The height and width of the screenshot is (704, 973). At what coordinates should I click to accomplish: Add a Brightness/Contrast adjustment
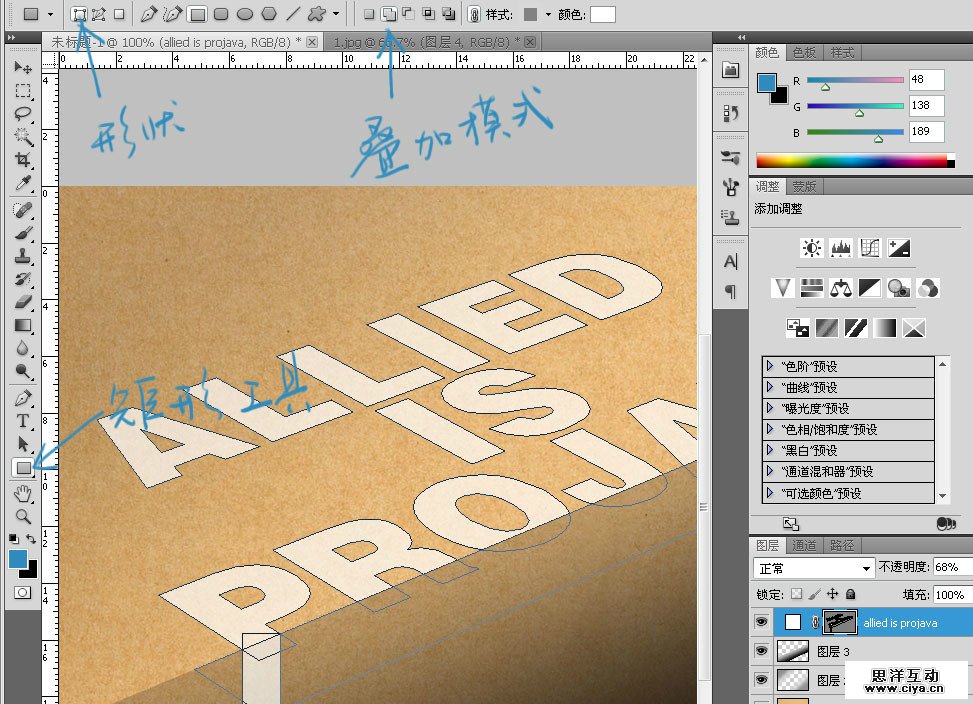click(812, 247)
